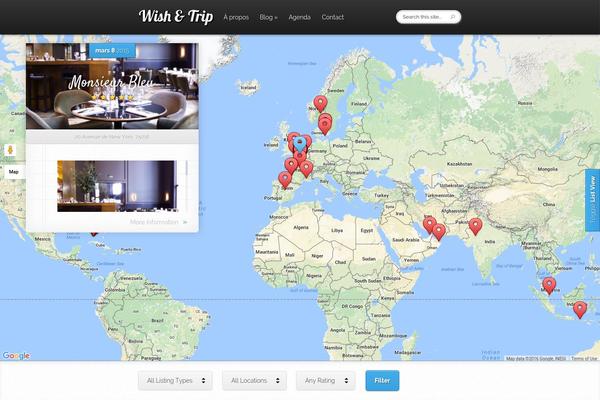
Task: Open the À propos menu item
Action: coord(236,17)
